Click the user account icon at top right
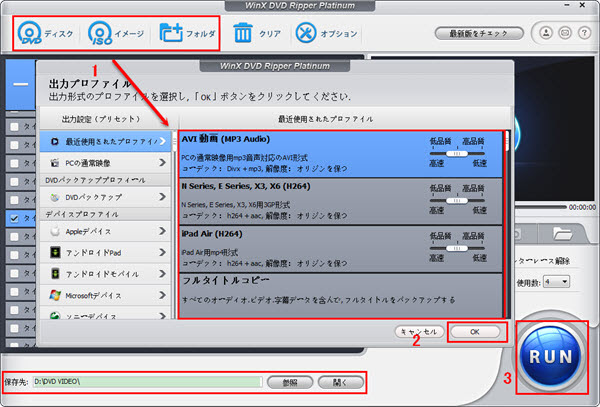This screenshot has height=407, width=600. coord(546,33)
